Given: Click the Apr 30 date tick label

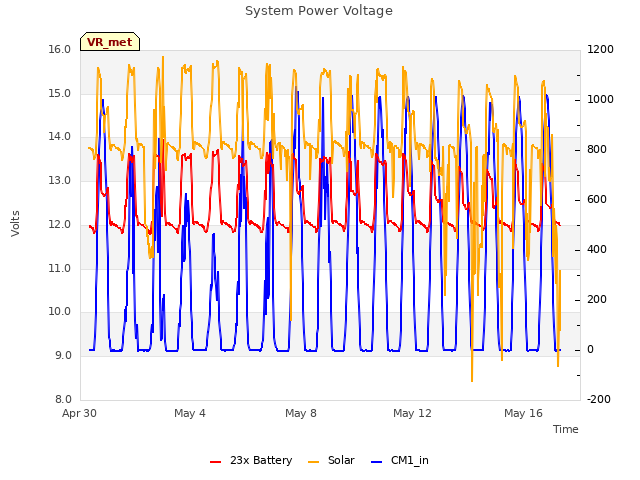Looking at the screenshot, I should [x=79, y=413].
